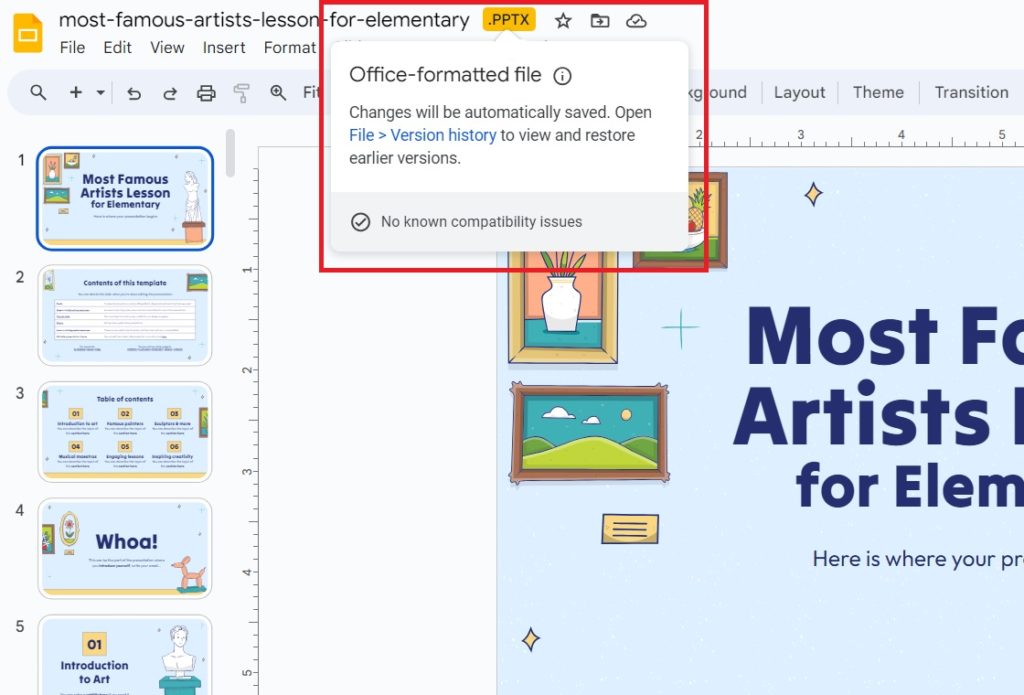Click the Layout button
Screen dimensions: 1024x695
[x=799, y=92]
